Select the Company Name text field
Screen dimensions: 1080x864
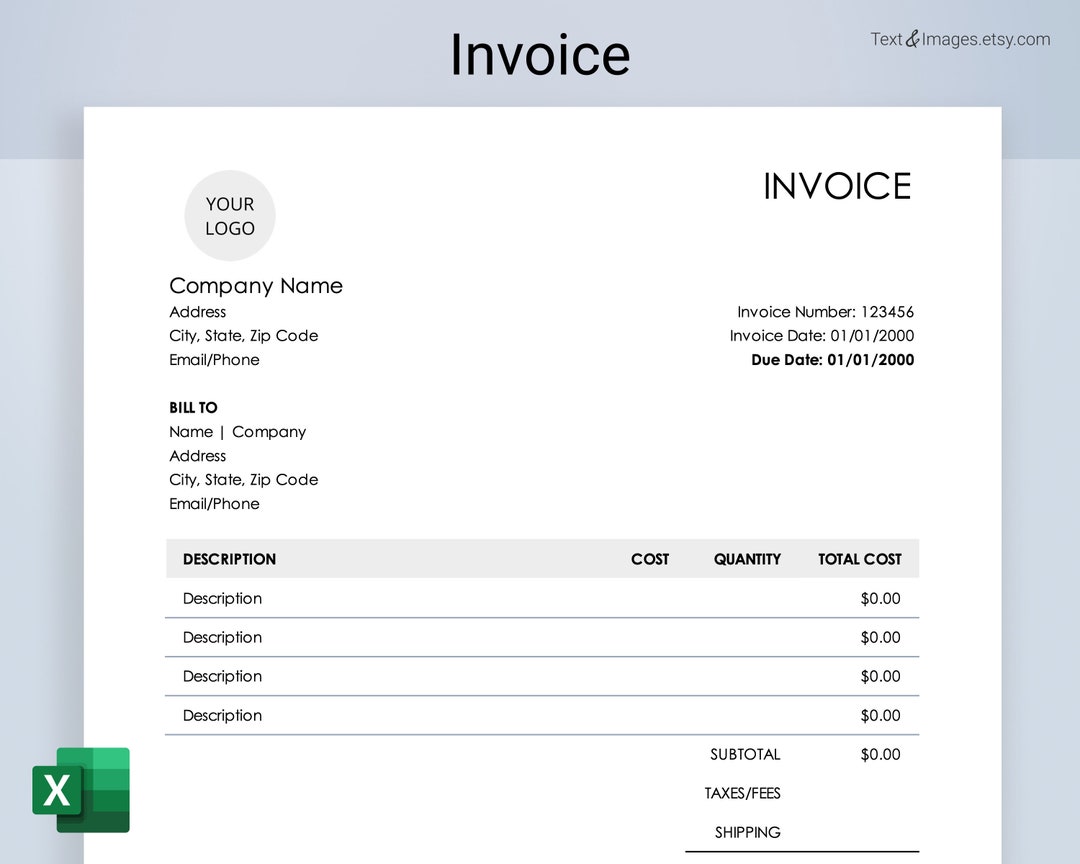(256, 286)
